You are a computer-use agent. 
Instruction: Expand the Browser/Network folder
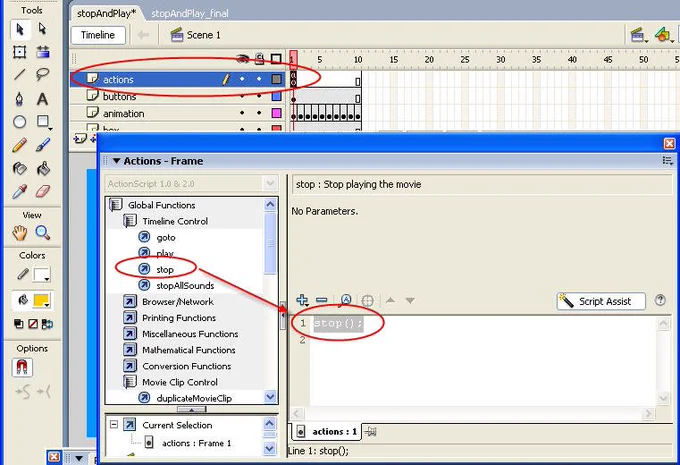point(130,301)
